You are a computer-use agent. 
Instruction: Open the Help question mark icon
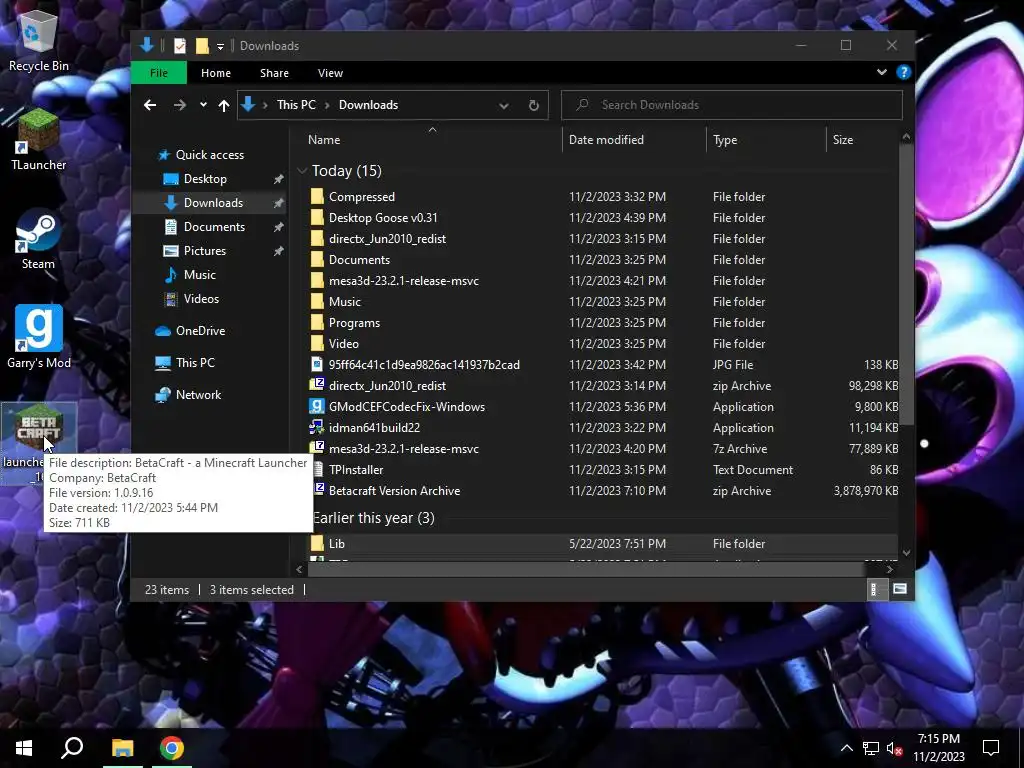tap(903, 72)
